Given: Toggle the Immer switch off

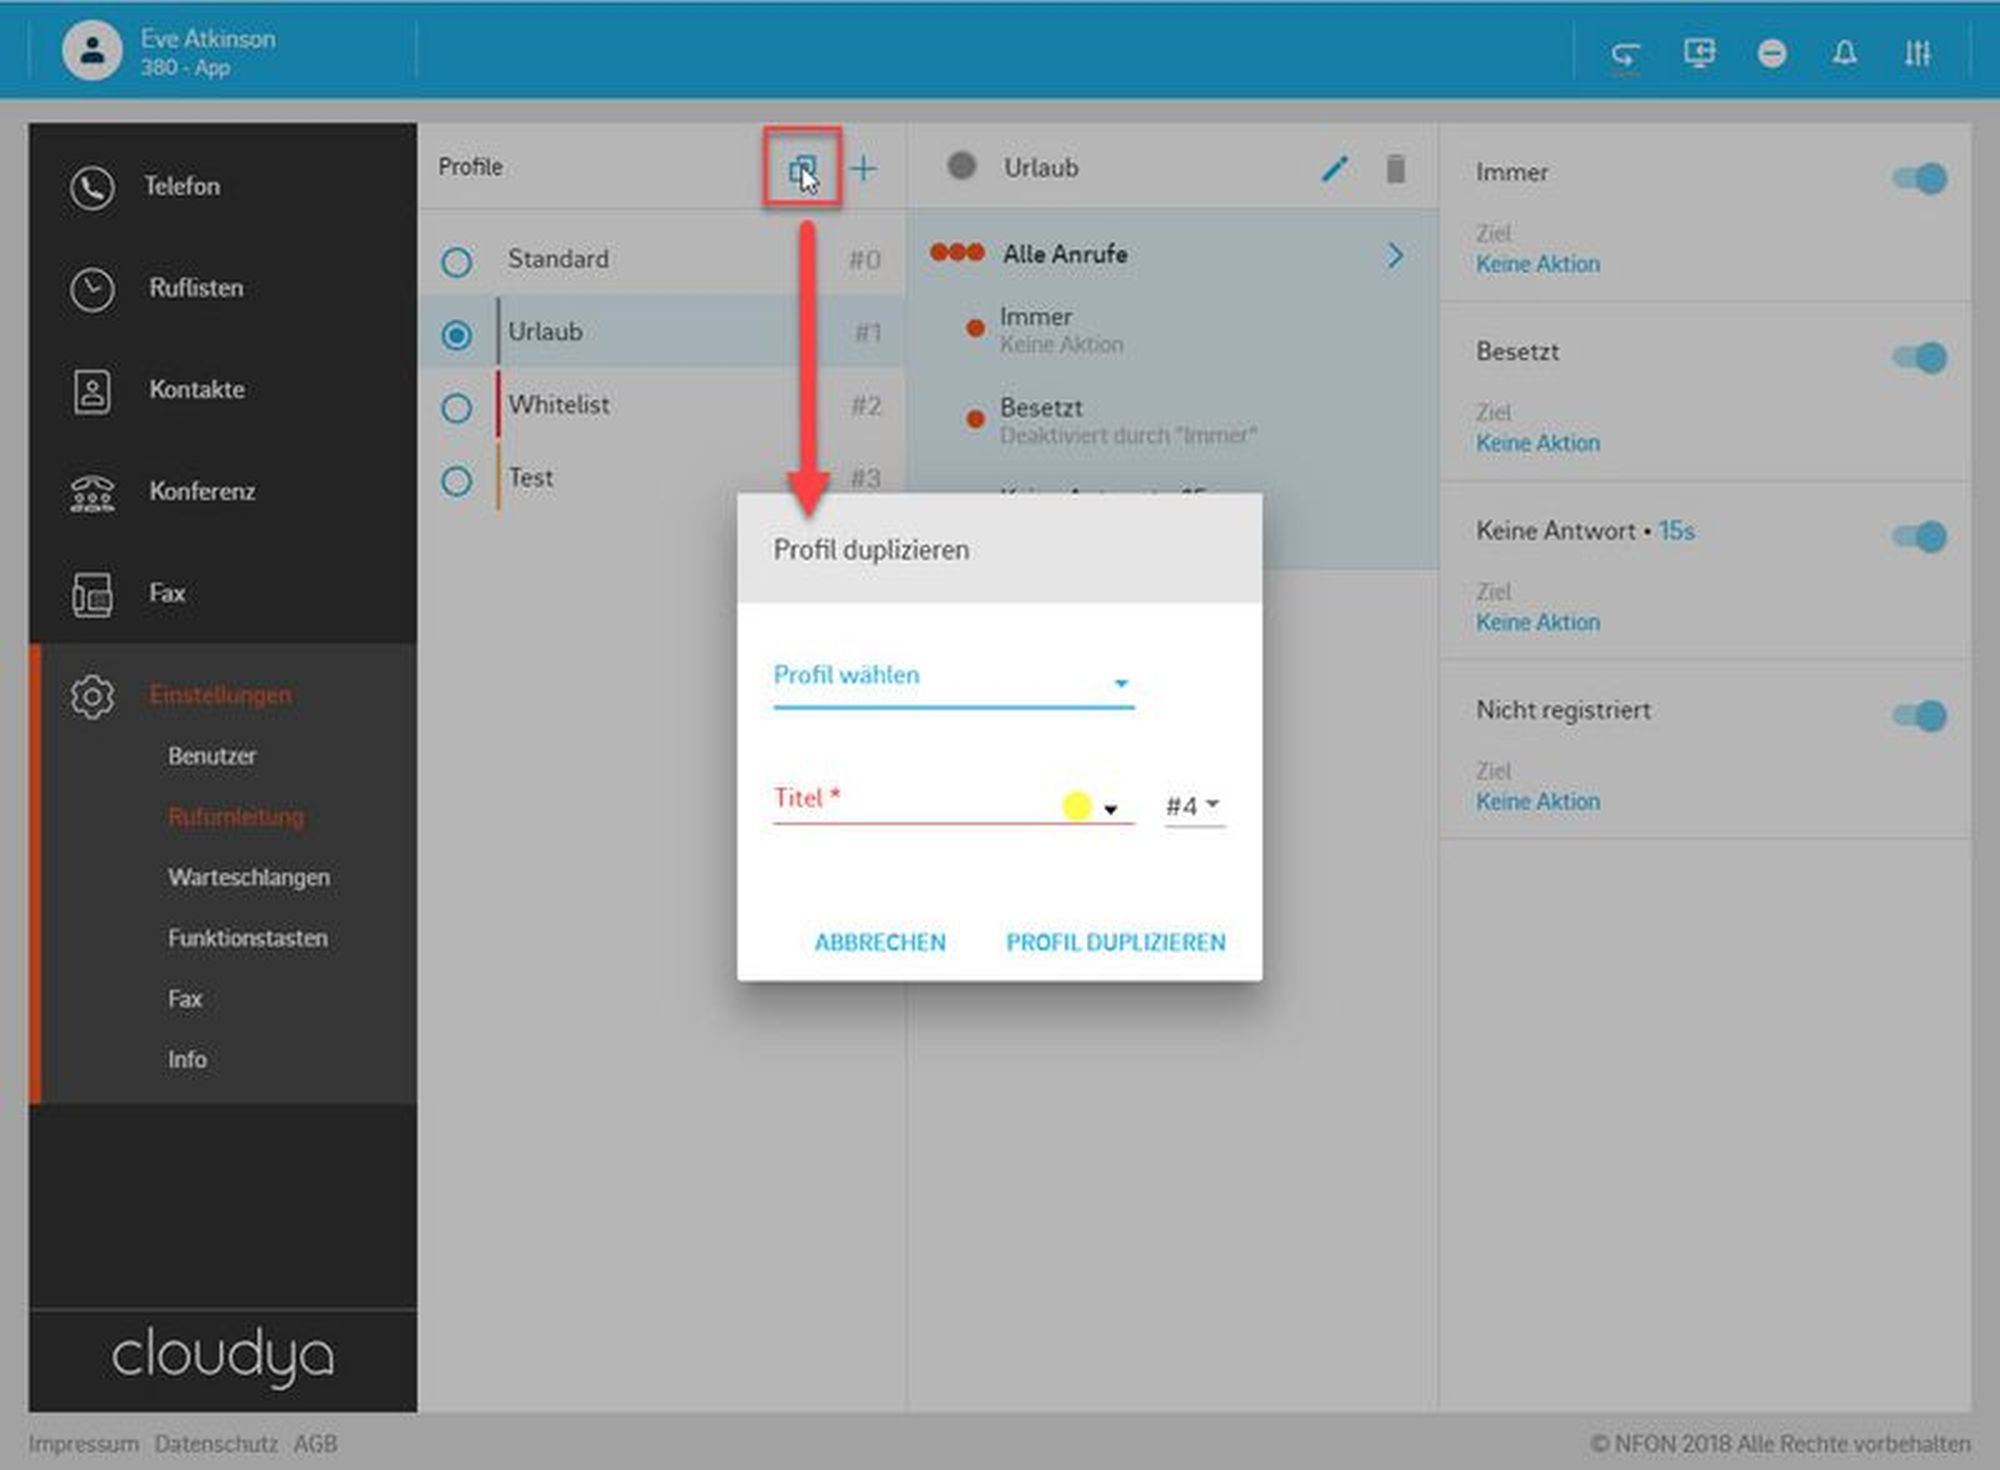Looking at the screenshot, I should [1920, 179].
